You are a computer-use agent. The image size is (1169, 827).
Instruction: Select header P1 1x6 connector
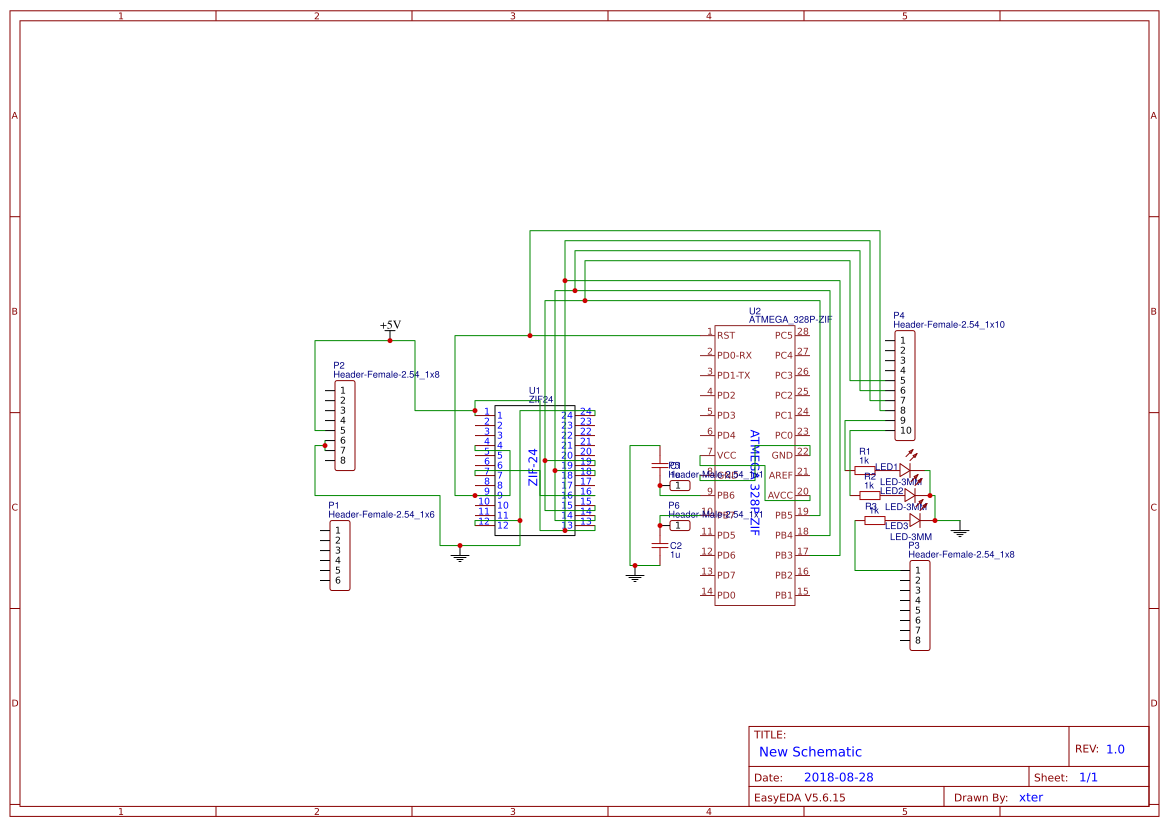tap(340, 556)
